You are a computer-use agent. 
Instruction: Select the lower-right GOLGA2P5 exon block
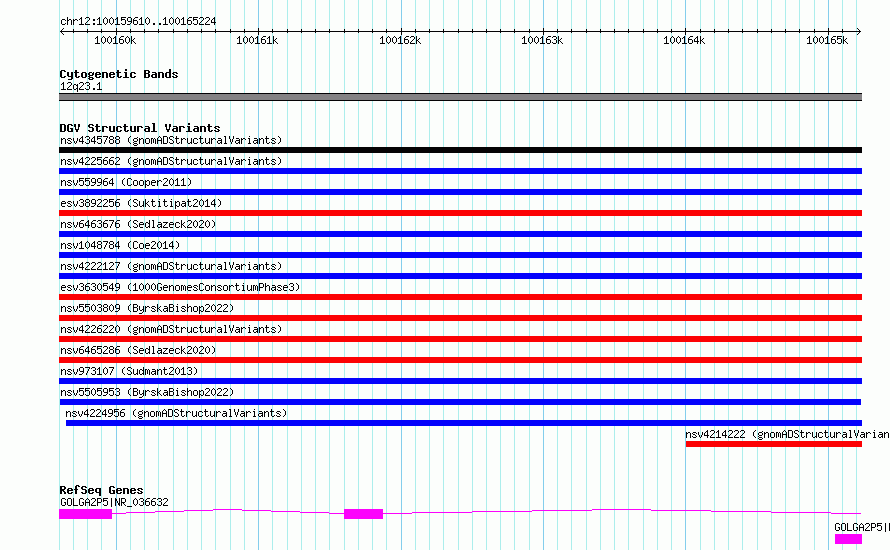click(x=849, y=539)
